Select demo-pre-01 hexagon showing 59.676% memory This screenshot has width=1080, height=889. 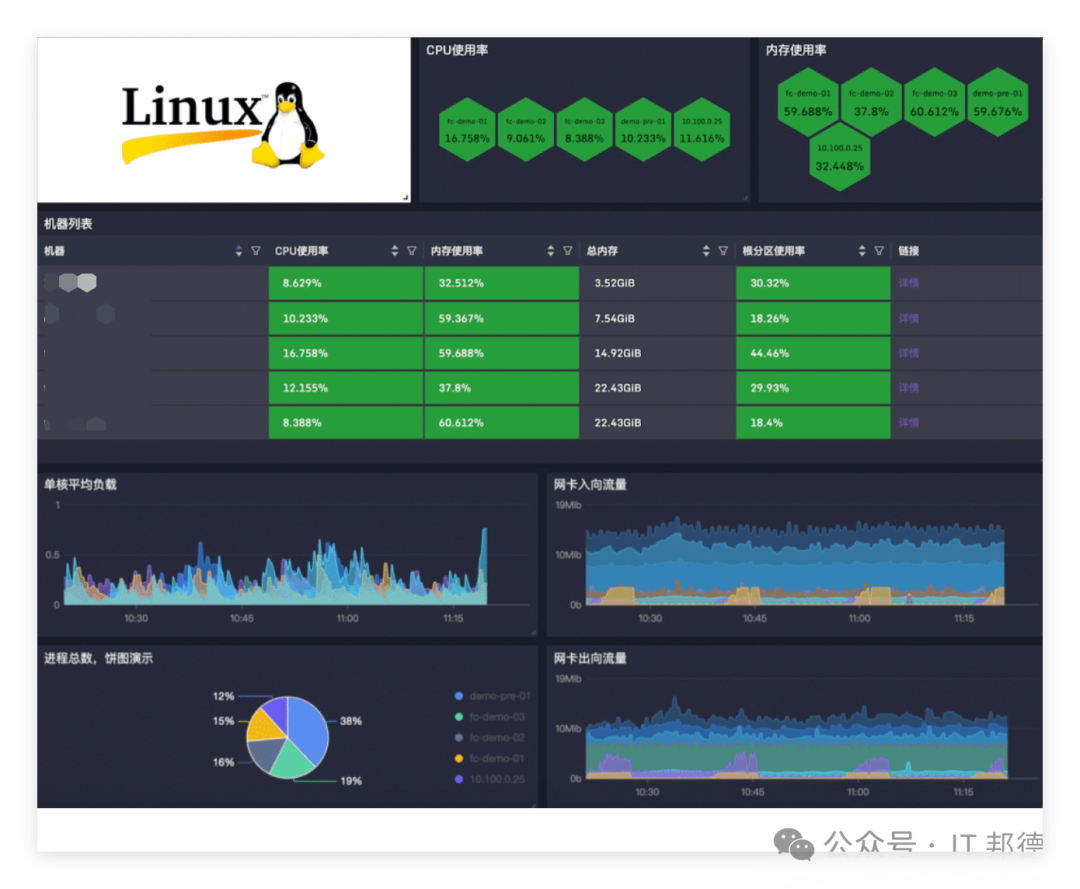[997, 103]
